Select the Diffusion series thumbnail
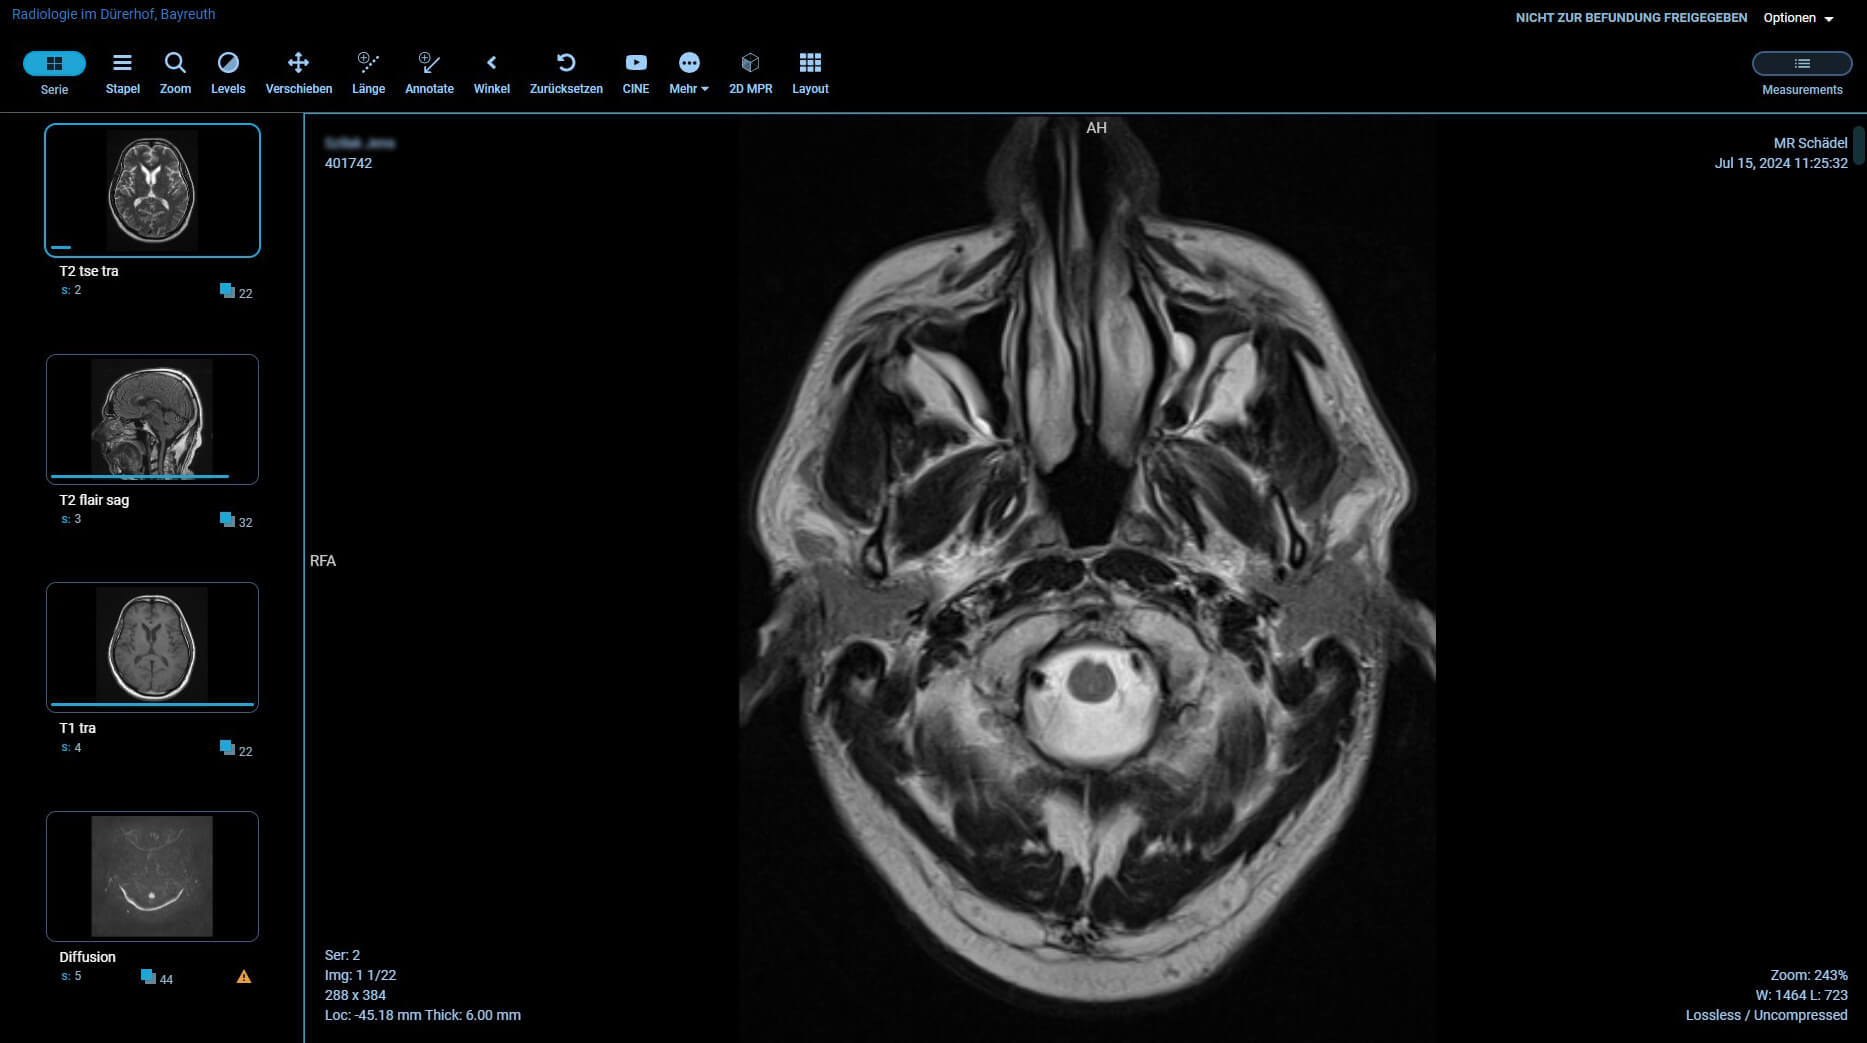This screenshot has height=1043, width=1867. click(x=152, y=876)
